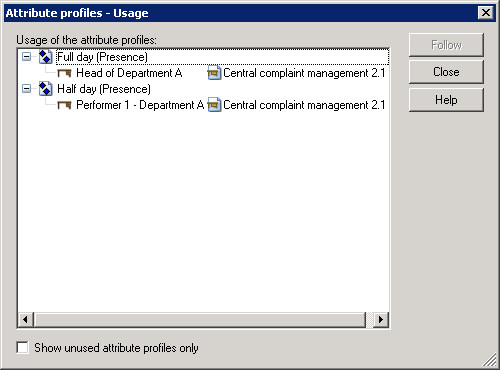Image resolution: width=500 pixels, height=370 pixels.
Task: Select the Half day (Presence) item
Action: pyautogui.click(x=104, y=89)
